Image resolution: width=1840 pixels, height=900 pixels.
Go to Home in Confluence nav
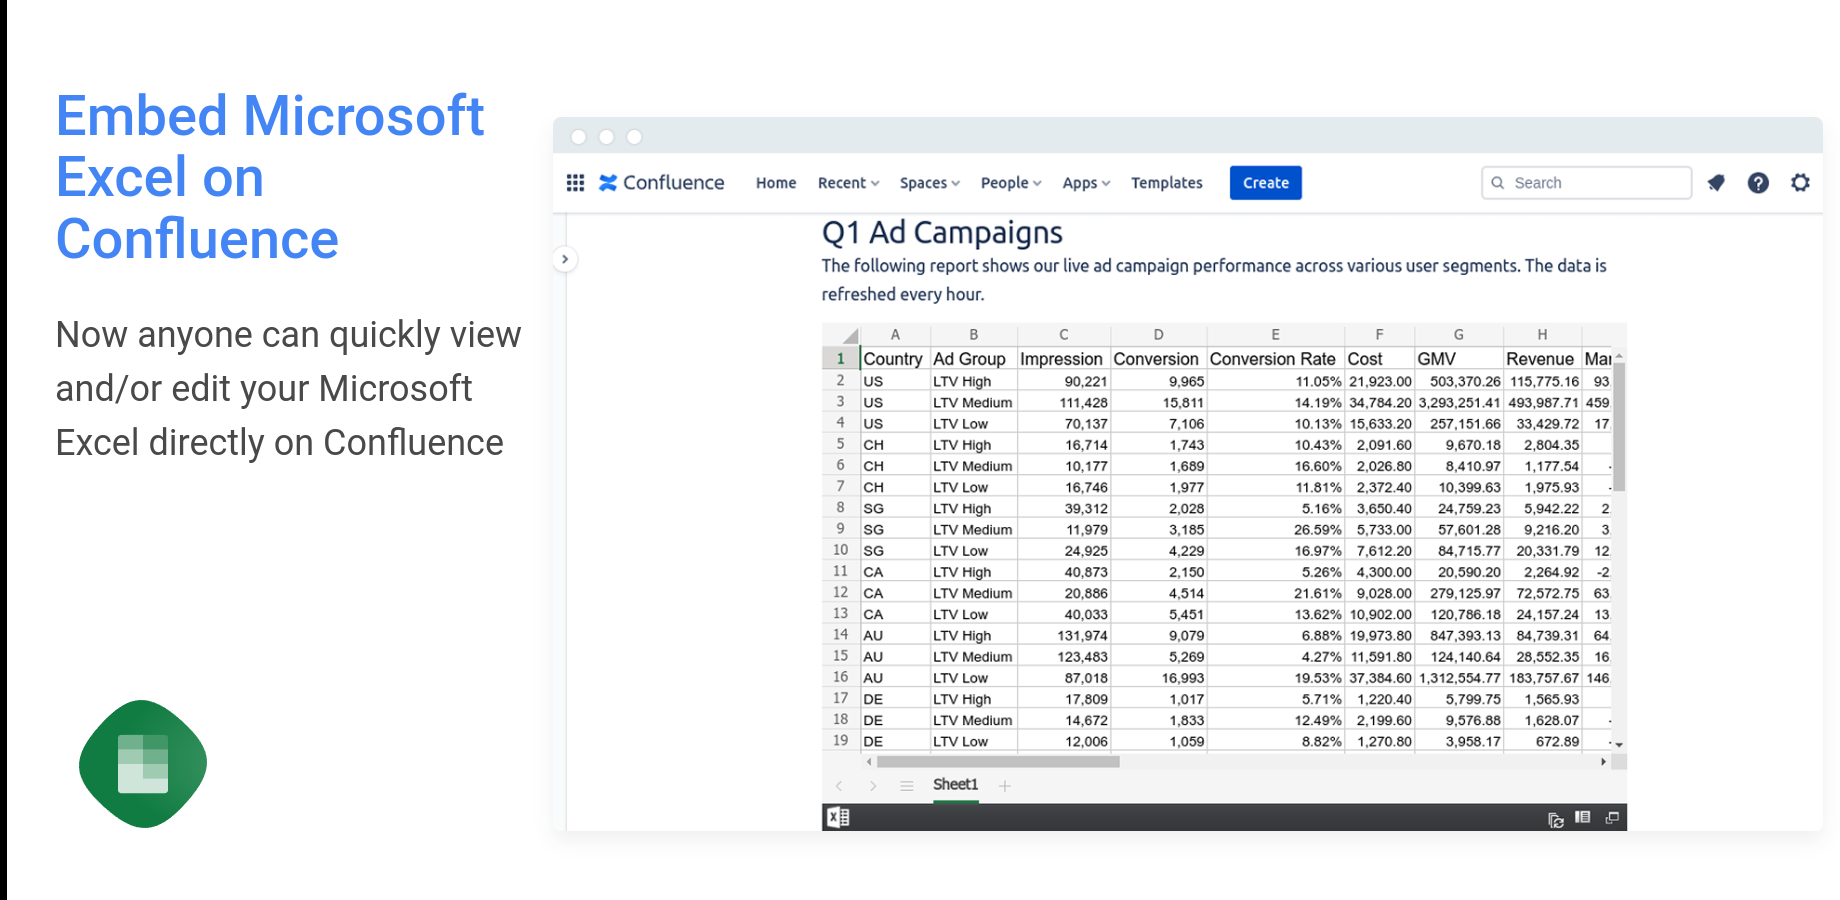[776, 183]
